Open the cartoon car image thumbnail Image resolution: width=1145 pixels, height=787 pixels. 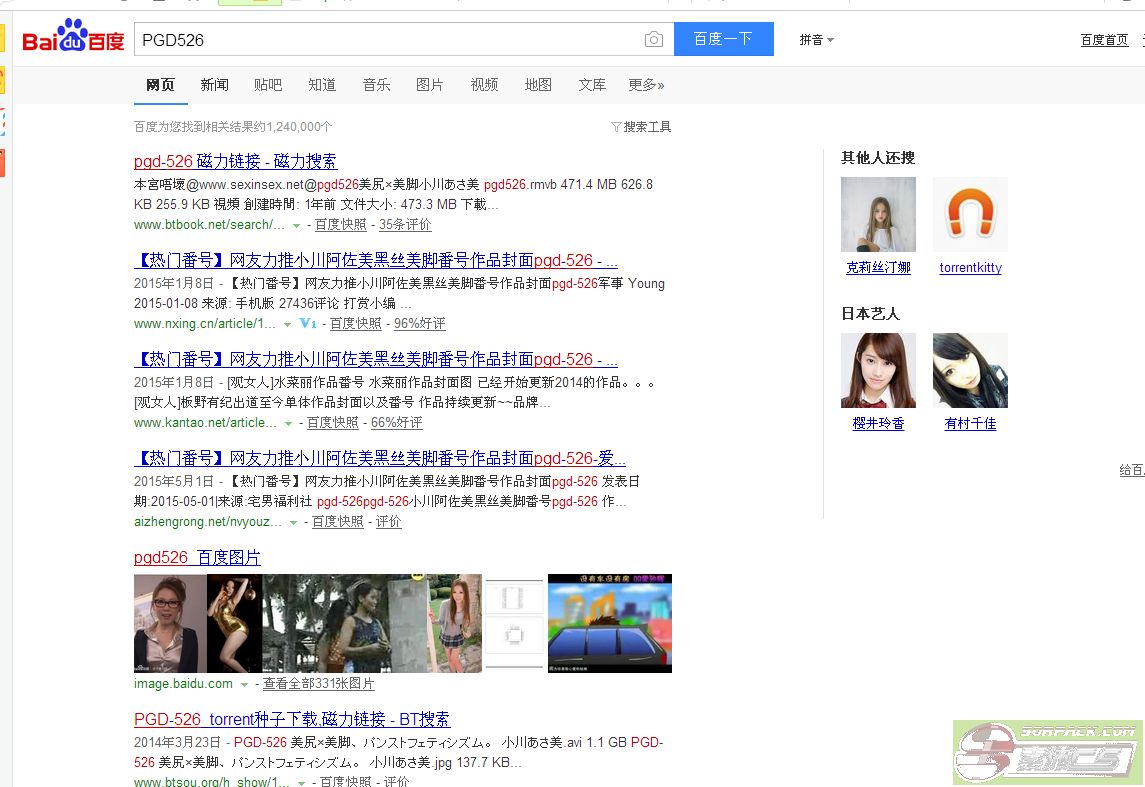tap(610, 623)
